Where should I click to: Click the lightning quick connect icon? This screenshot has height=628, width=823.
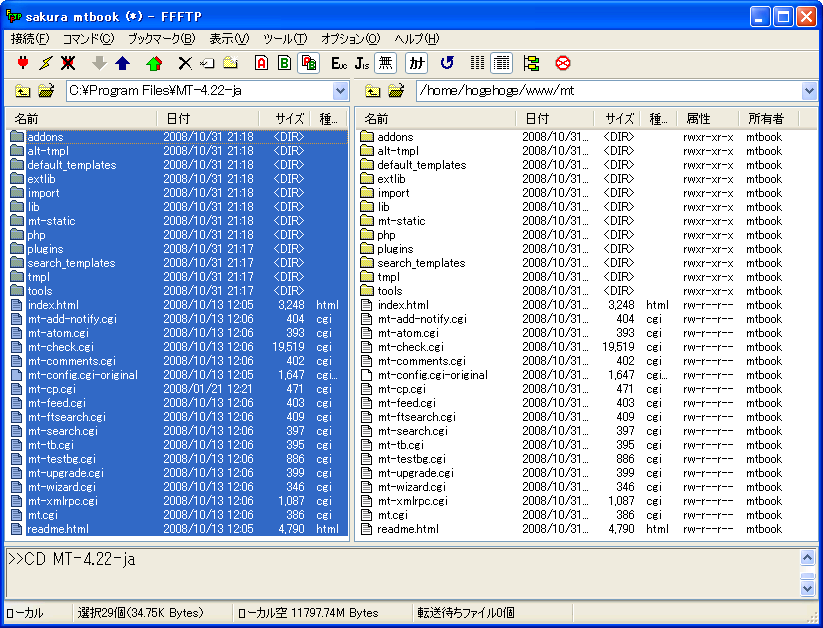[46, 63]
